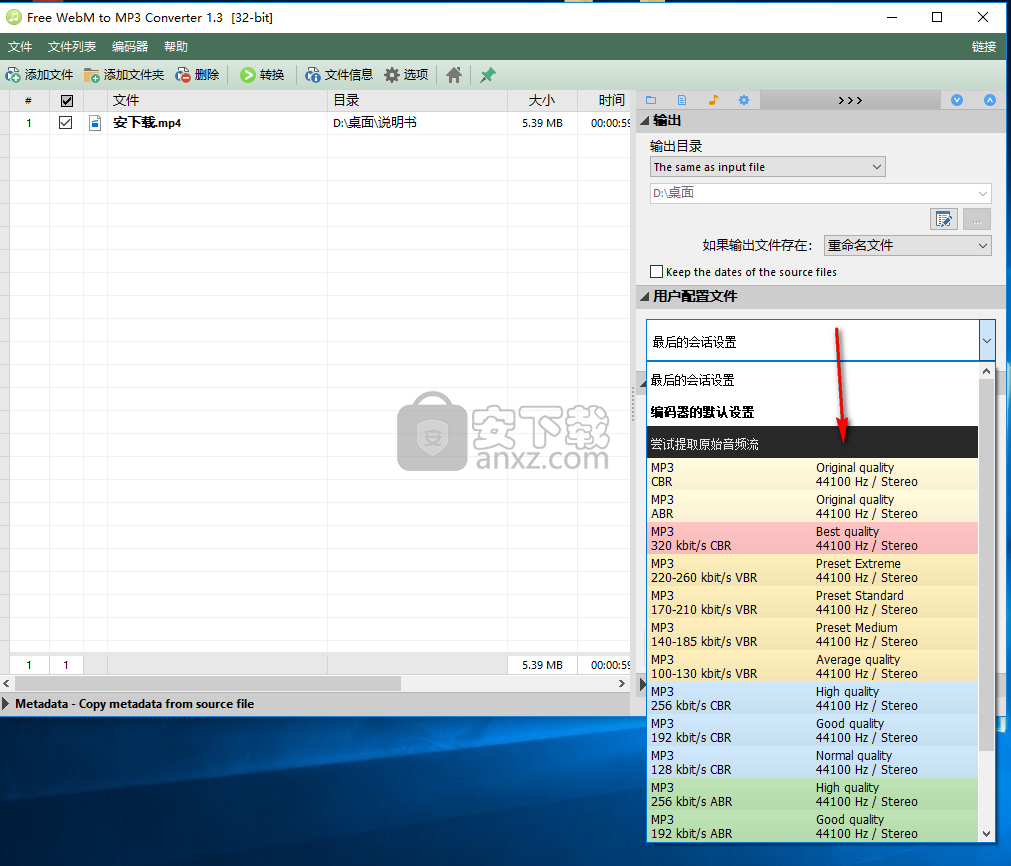Image resolution: width=1011 pixels, height=866 pixels.
Task: Click the Add File toolbar icon
Action: pos(13,75)
